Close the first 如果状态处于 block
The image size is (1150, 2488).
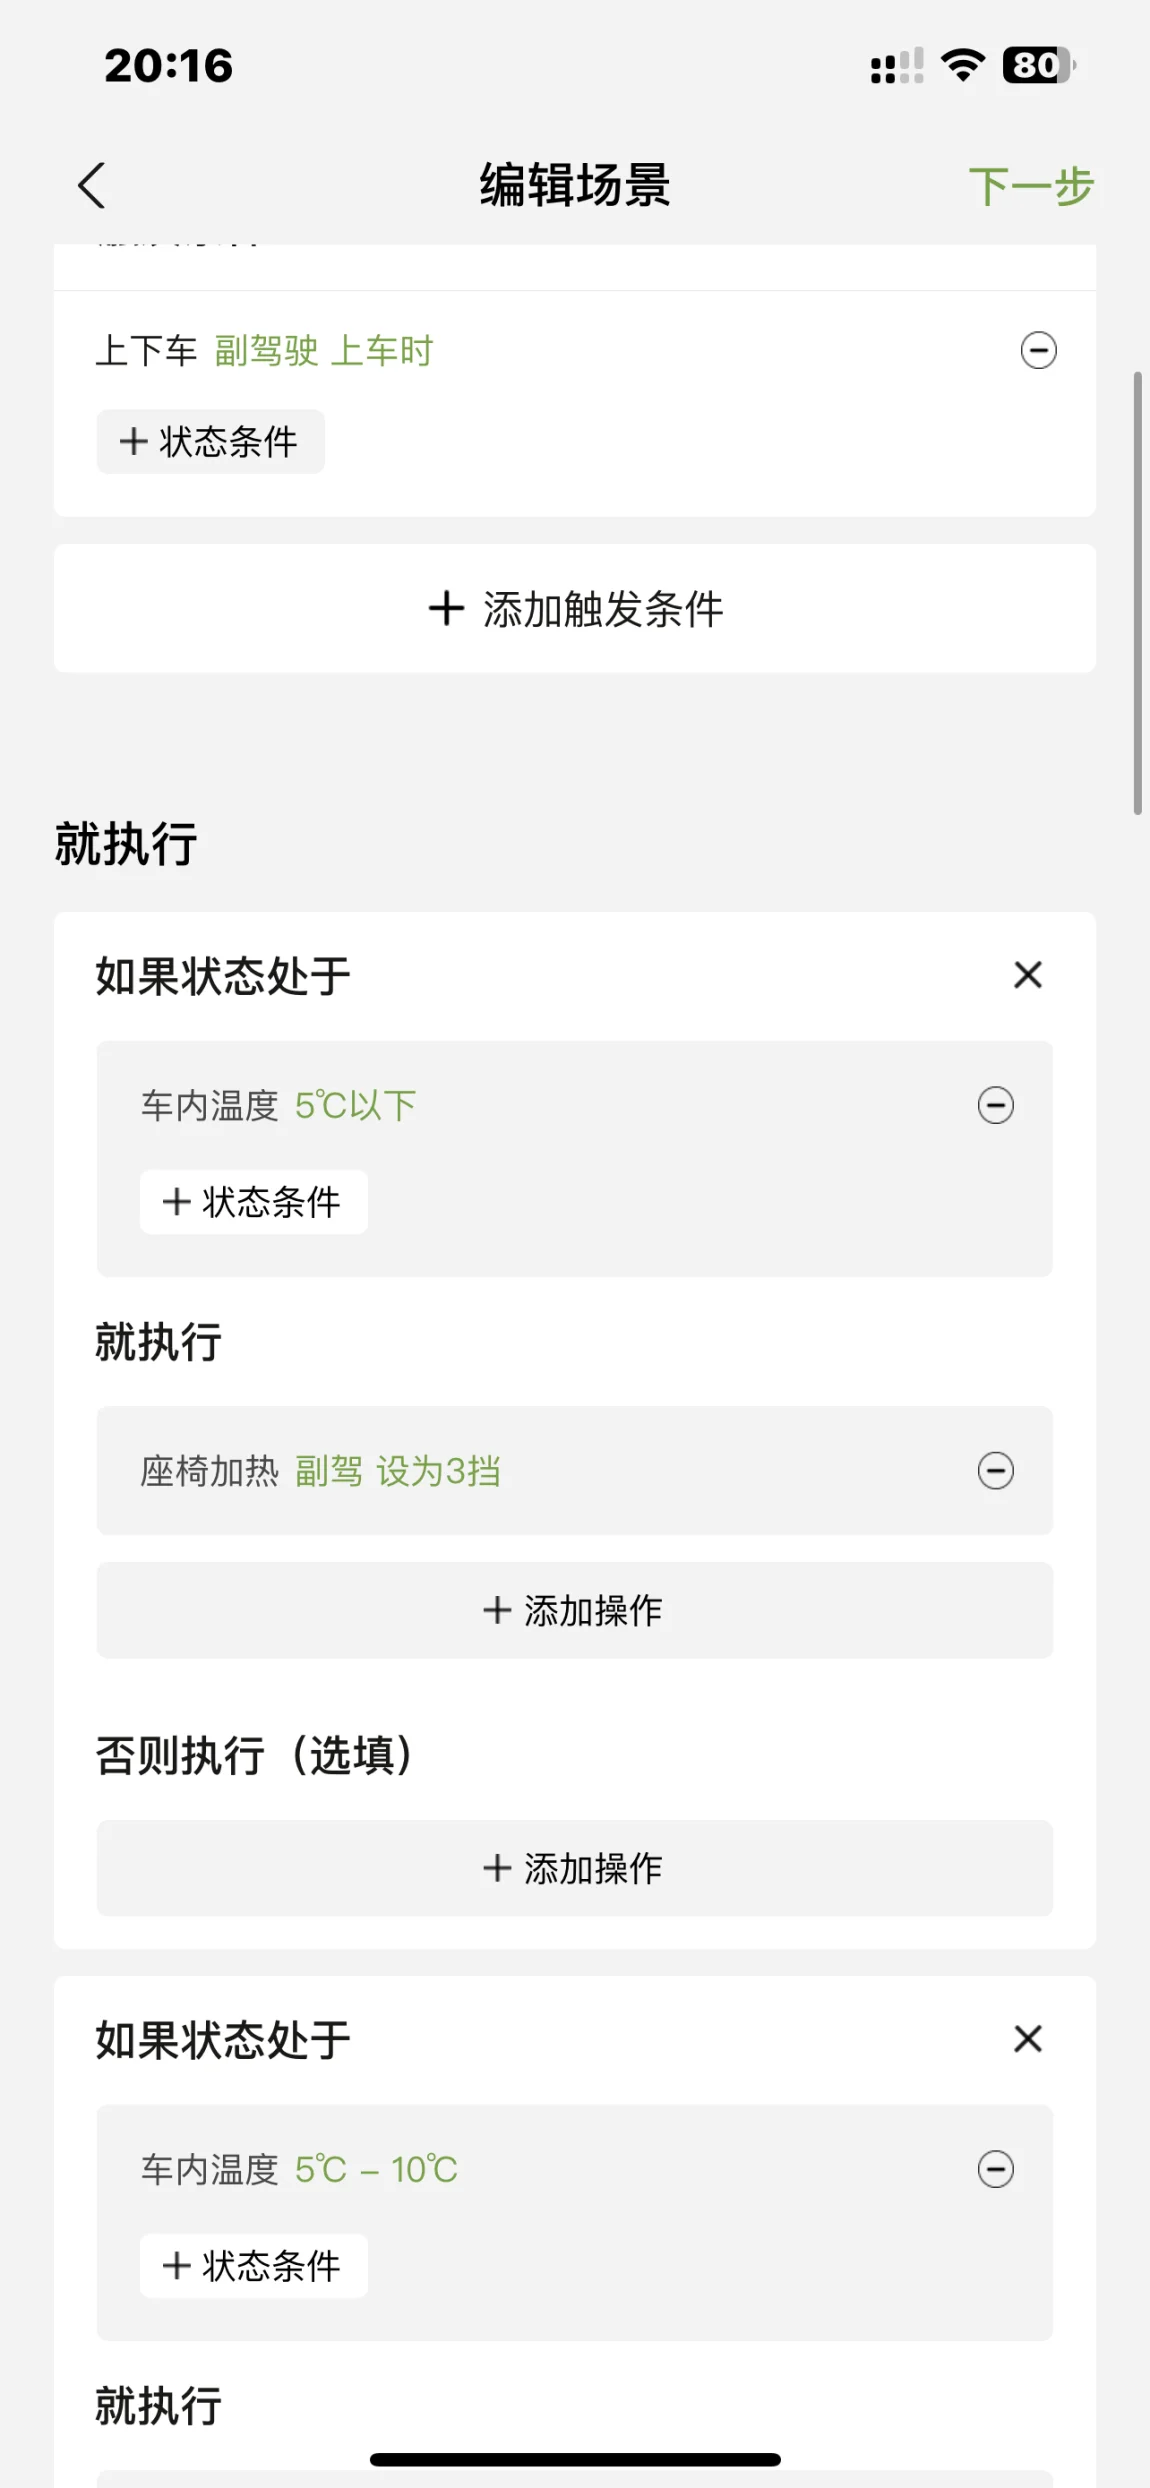[1027, 975]
